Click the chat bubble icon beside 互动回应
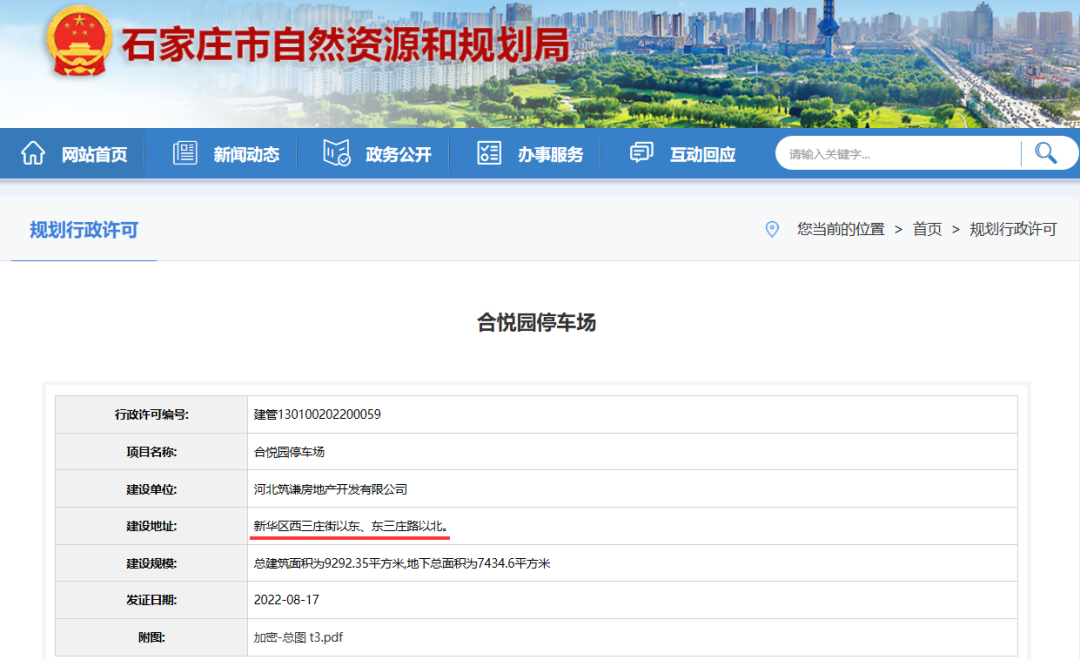The image size is (1080, 660). click(641, 152)
